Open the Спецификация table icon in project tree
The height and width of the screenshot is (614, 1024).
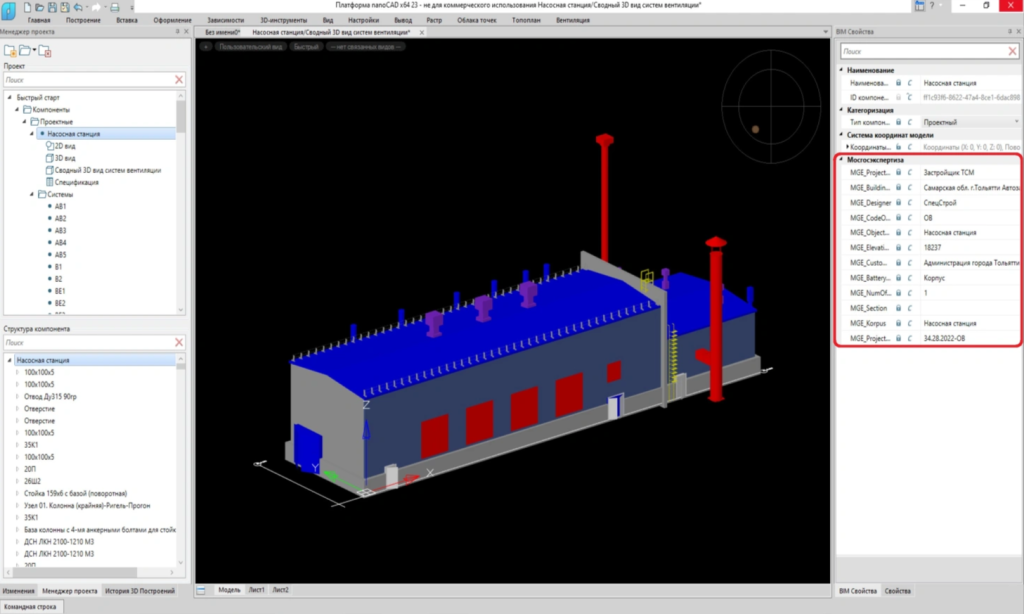48,182
